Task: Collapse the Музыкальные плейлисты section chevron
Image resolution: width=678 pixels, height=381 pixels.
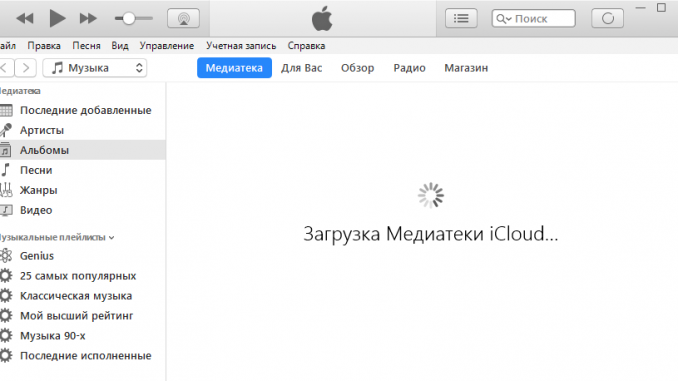Action: pos(112,237)
